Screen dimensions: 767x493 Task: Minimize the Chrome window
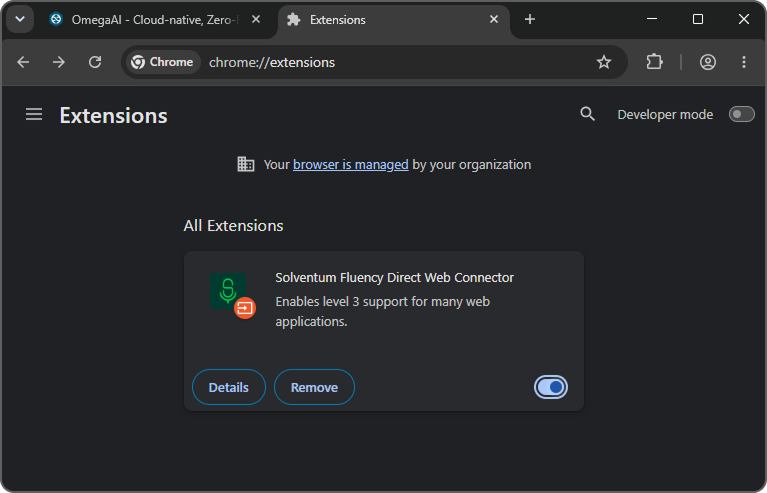tap(652, 19)
